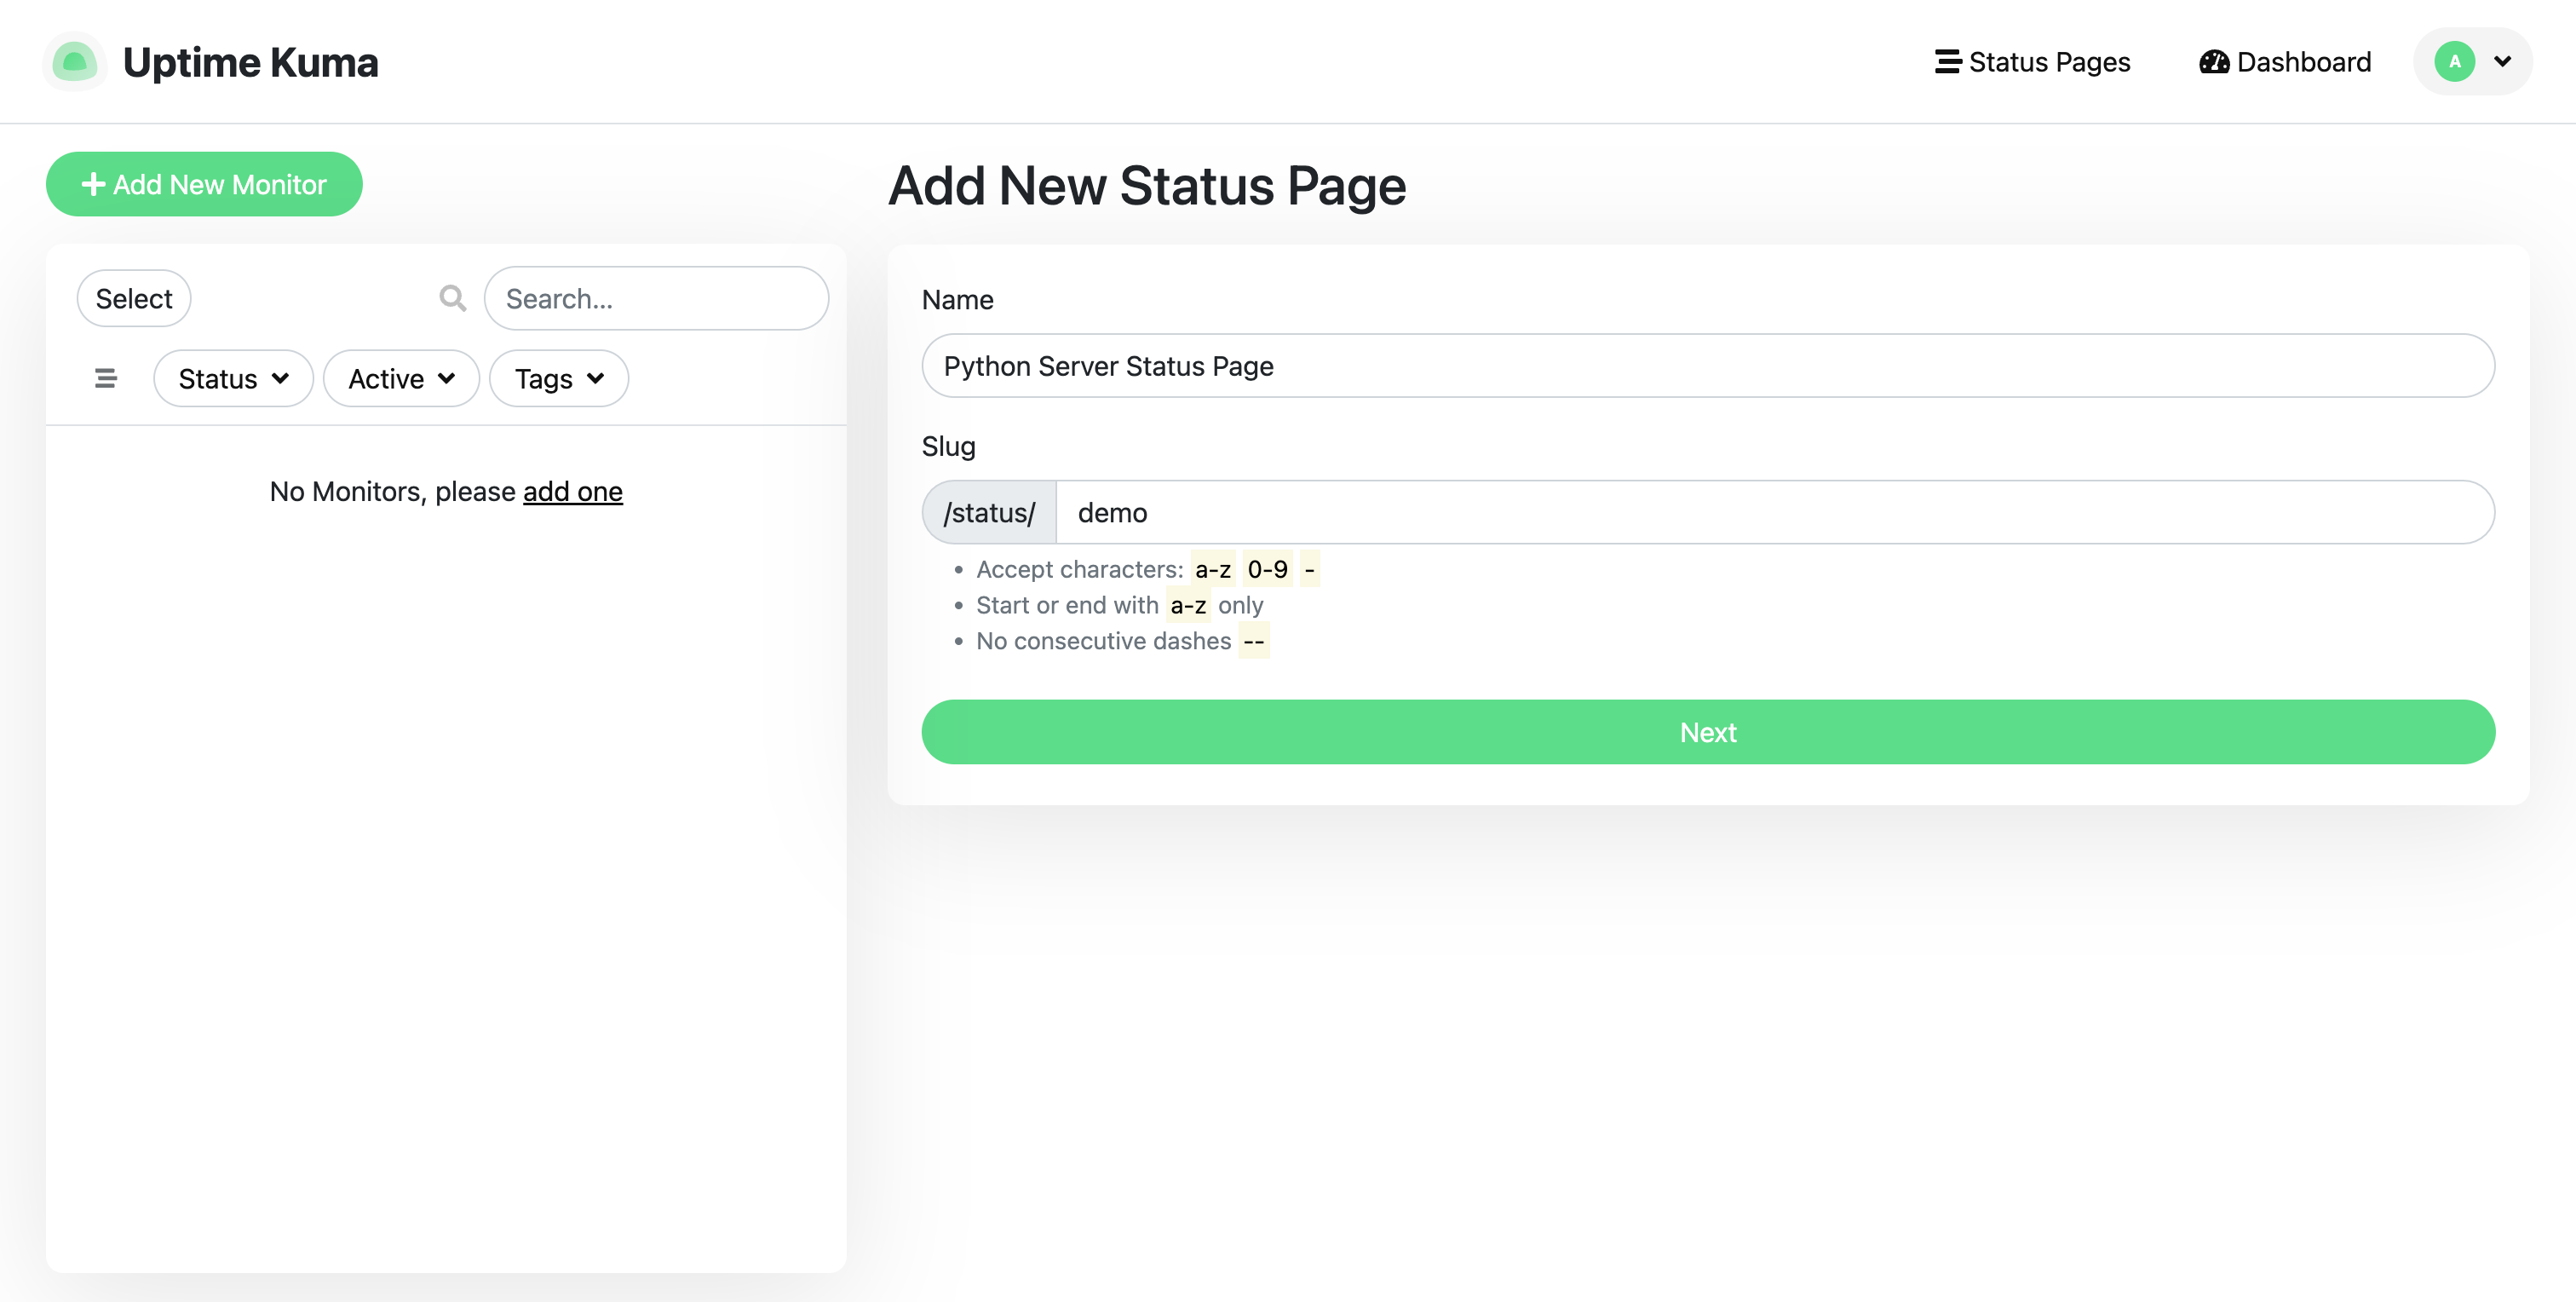
Task: Click the /status/ prefix label
Action: point(989,512)
